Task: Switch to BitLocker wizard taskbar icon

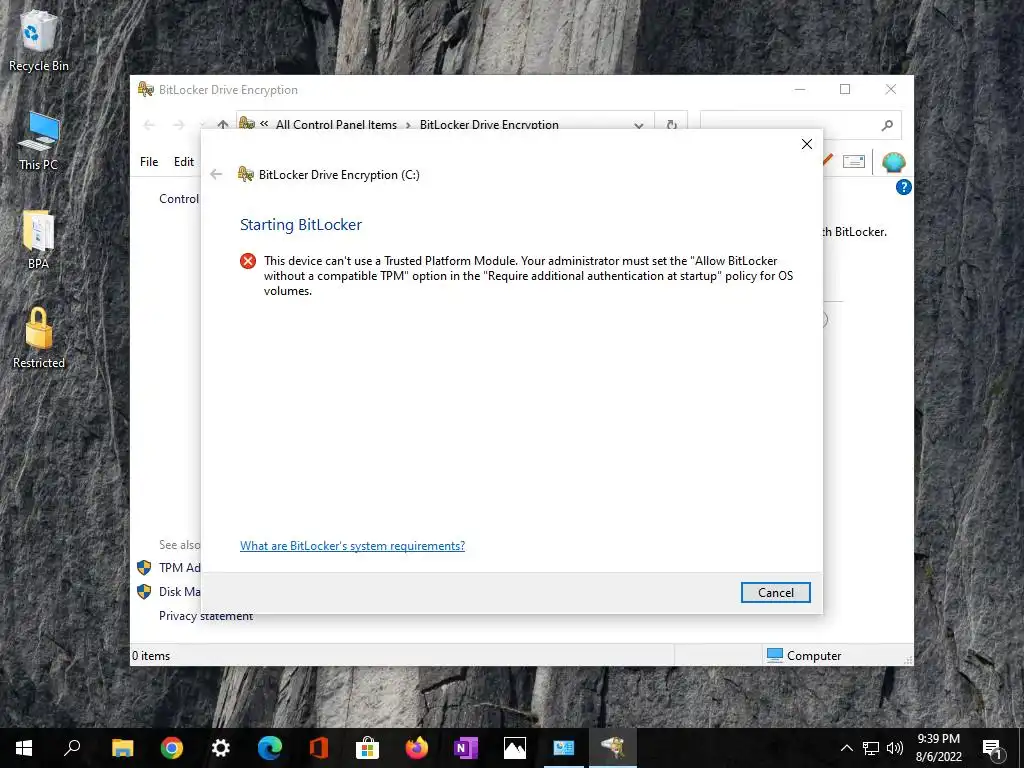Action: coord(613,748)
